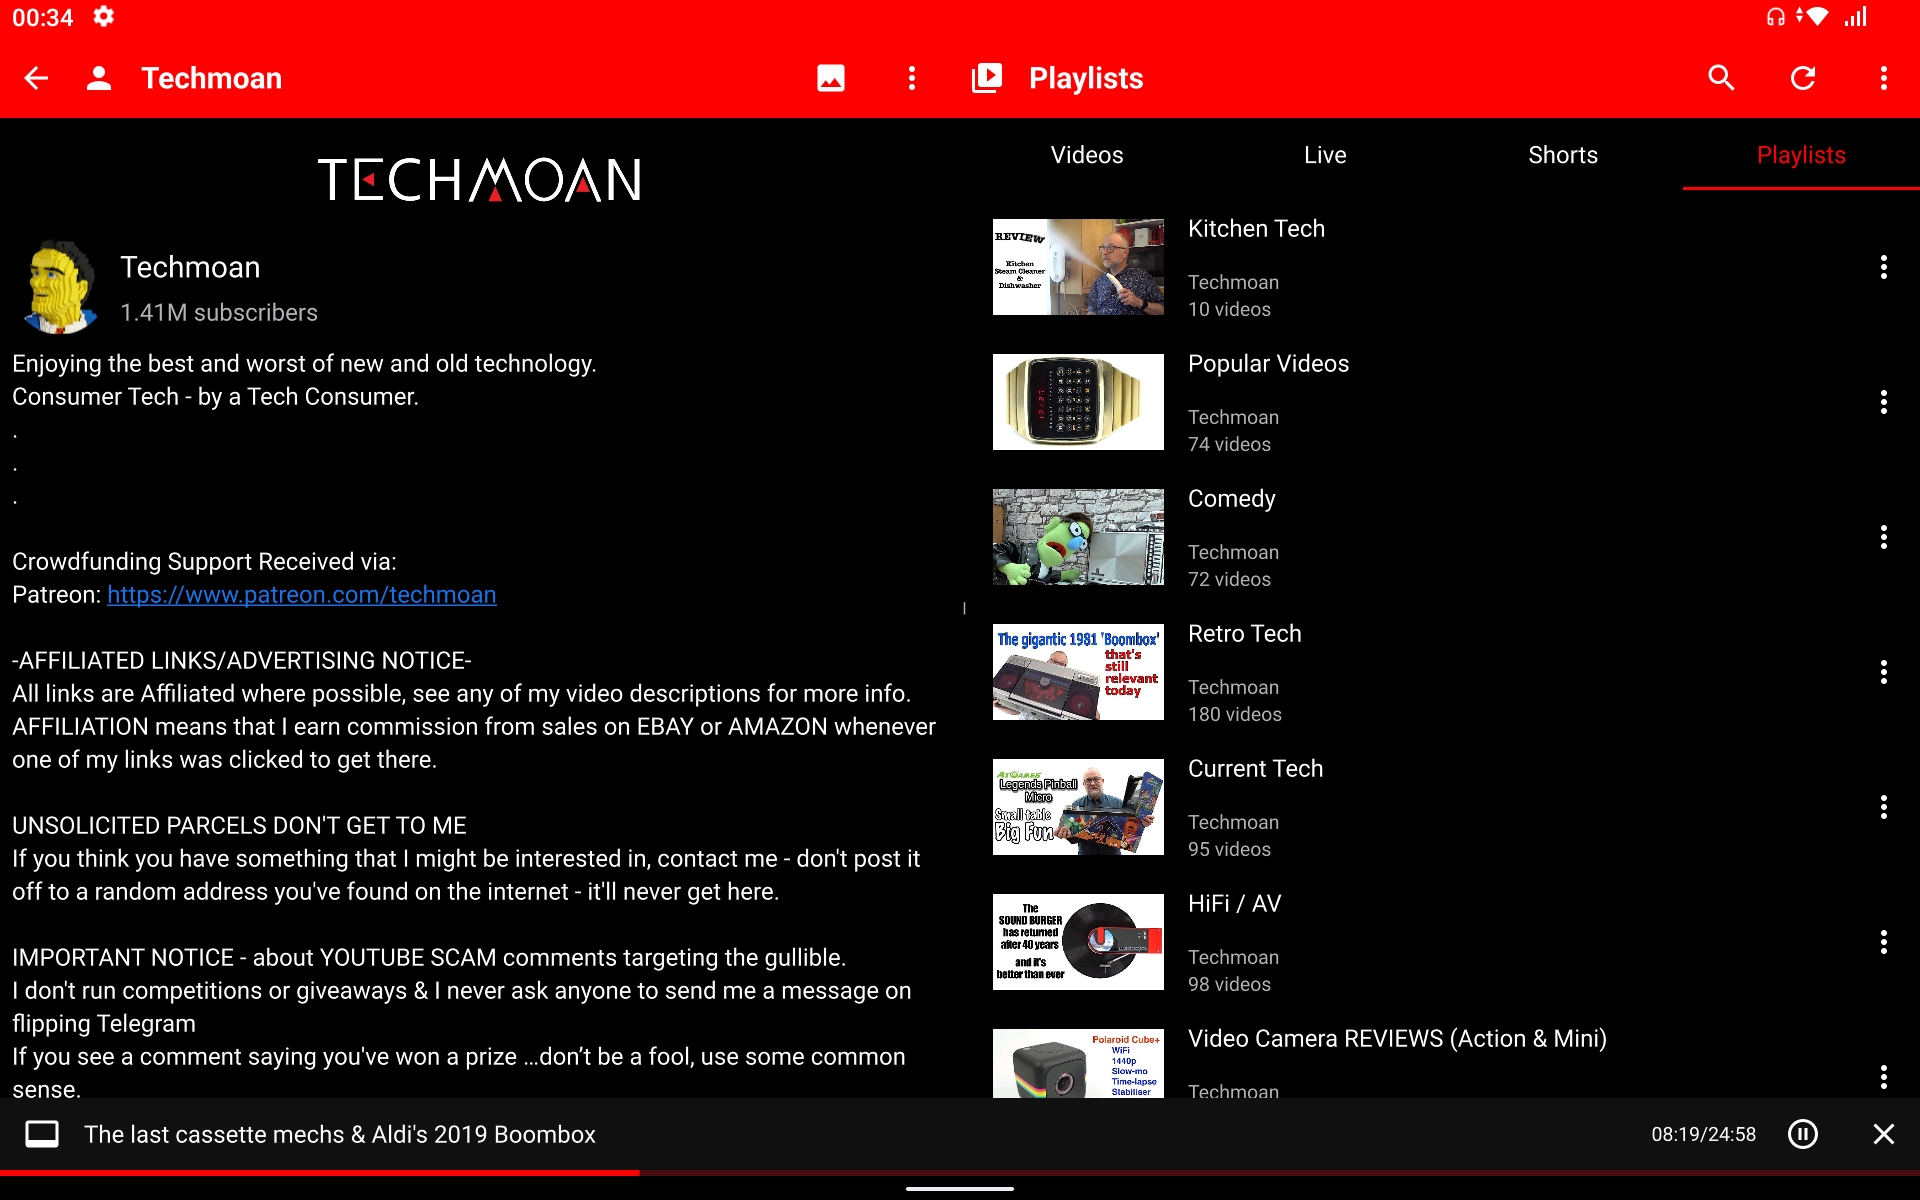Tap the Playlists library icon in header
Screen dimensions: 1920x1200
click(987, 78)
